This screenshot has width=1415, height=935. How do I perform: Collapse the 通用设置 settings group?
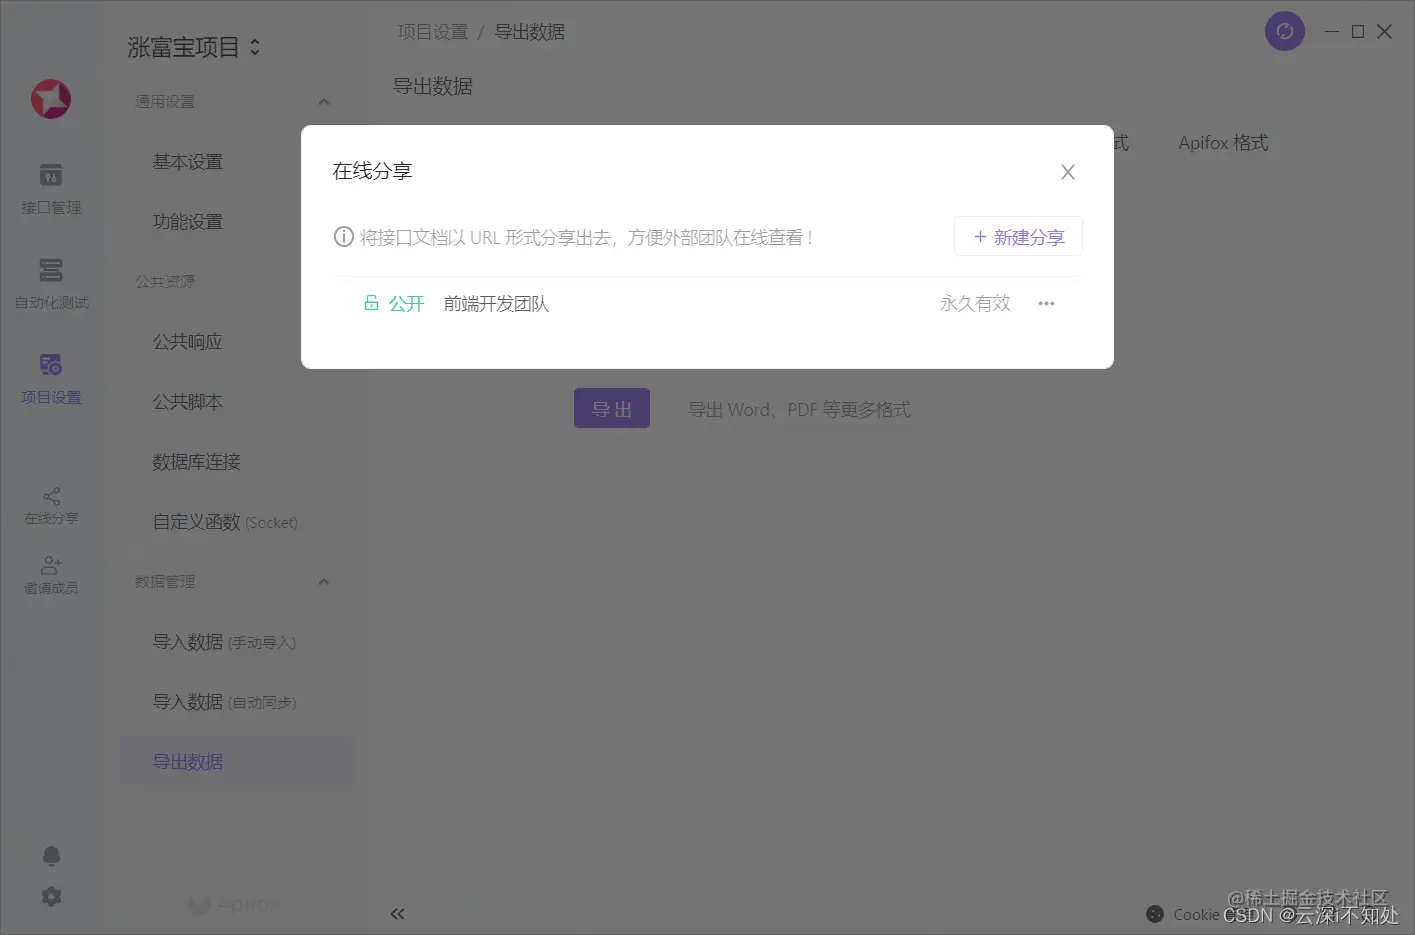[323, 101]
